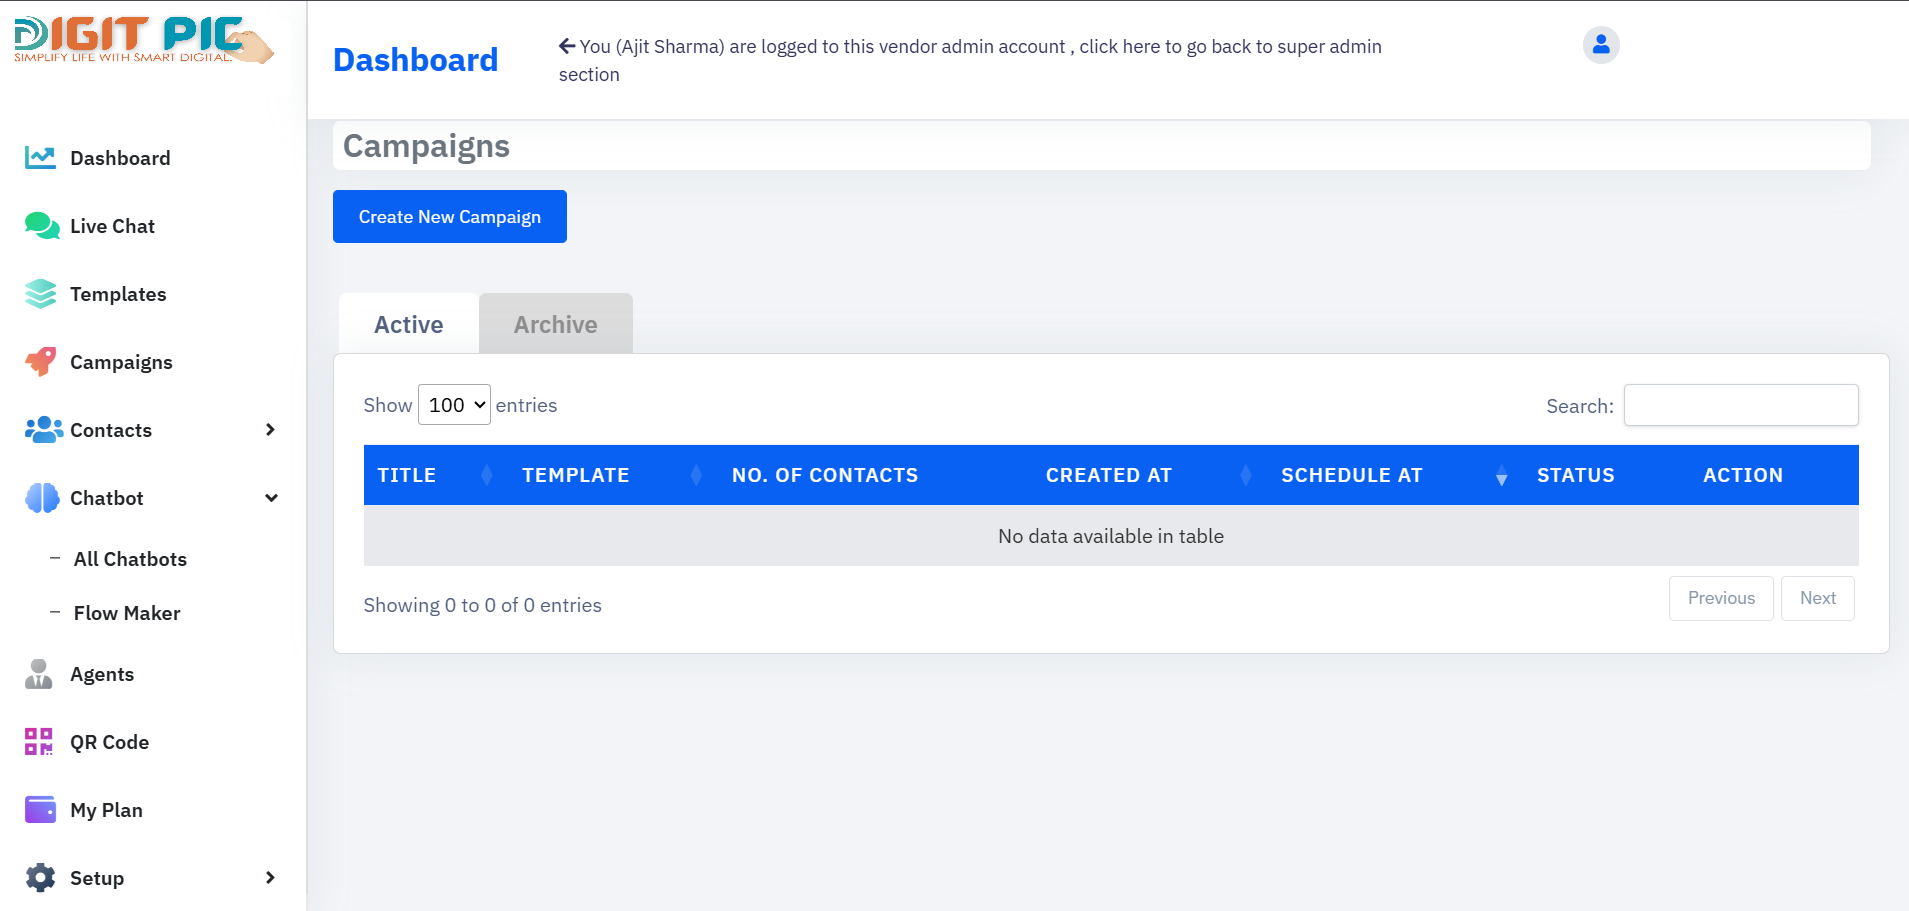
Task: Click the Campaigns rocket icon
Action: tap(40, 362)
